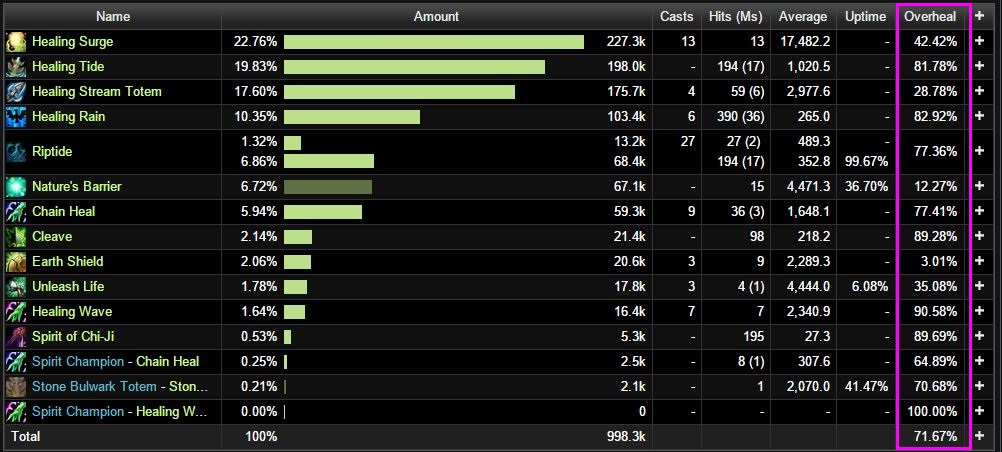
Task: Sort by the Overheal column header
Action: point(929,16)
